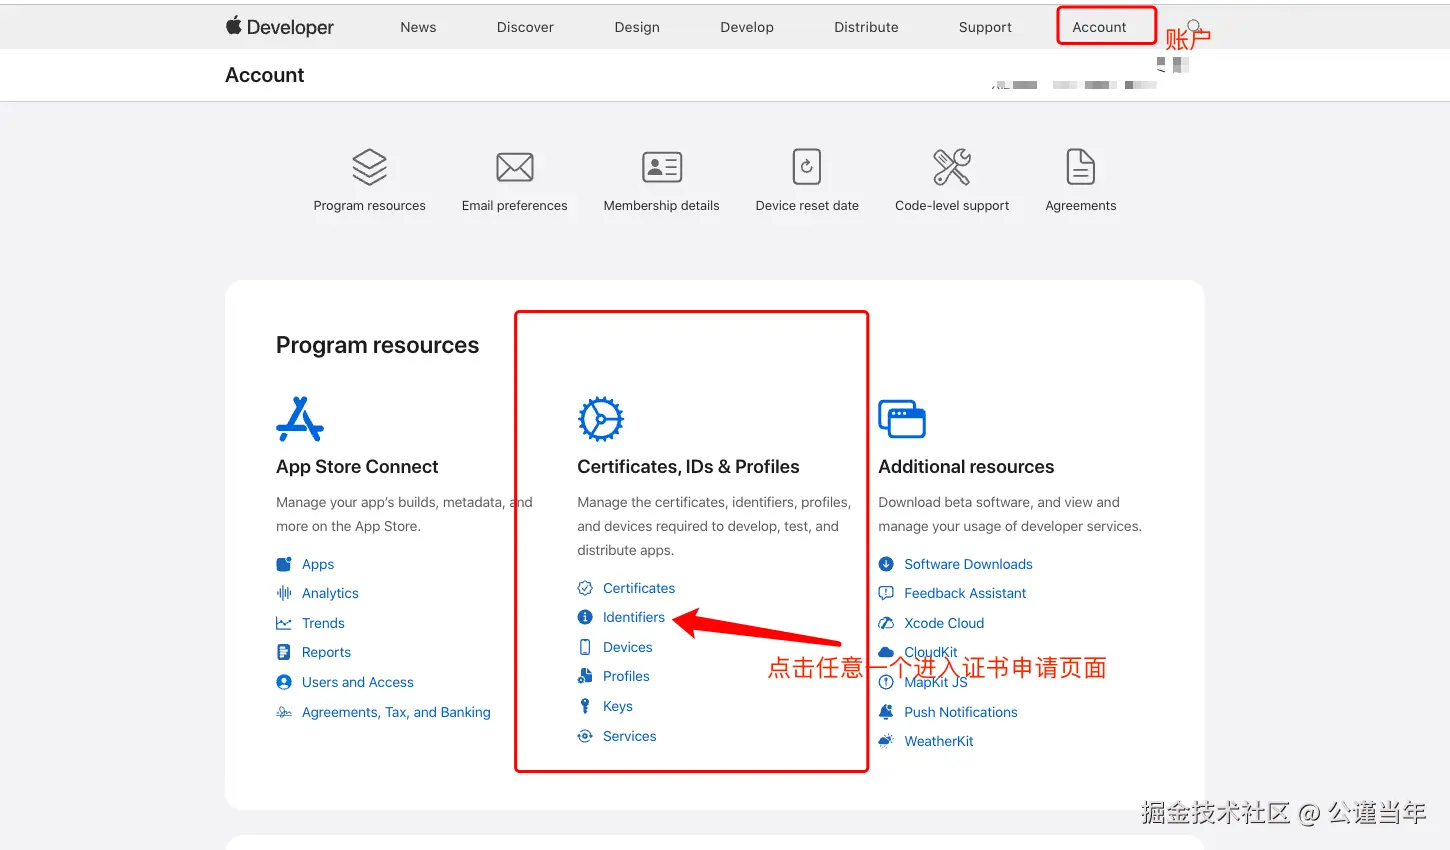Click the Xcode Cloud icon
Image resolution: width=1450 pixels, height=850 pixels.
[x=886, y=623]
